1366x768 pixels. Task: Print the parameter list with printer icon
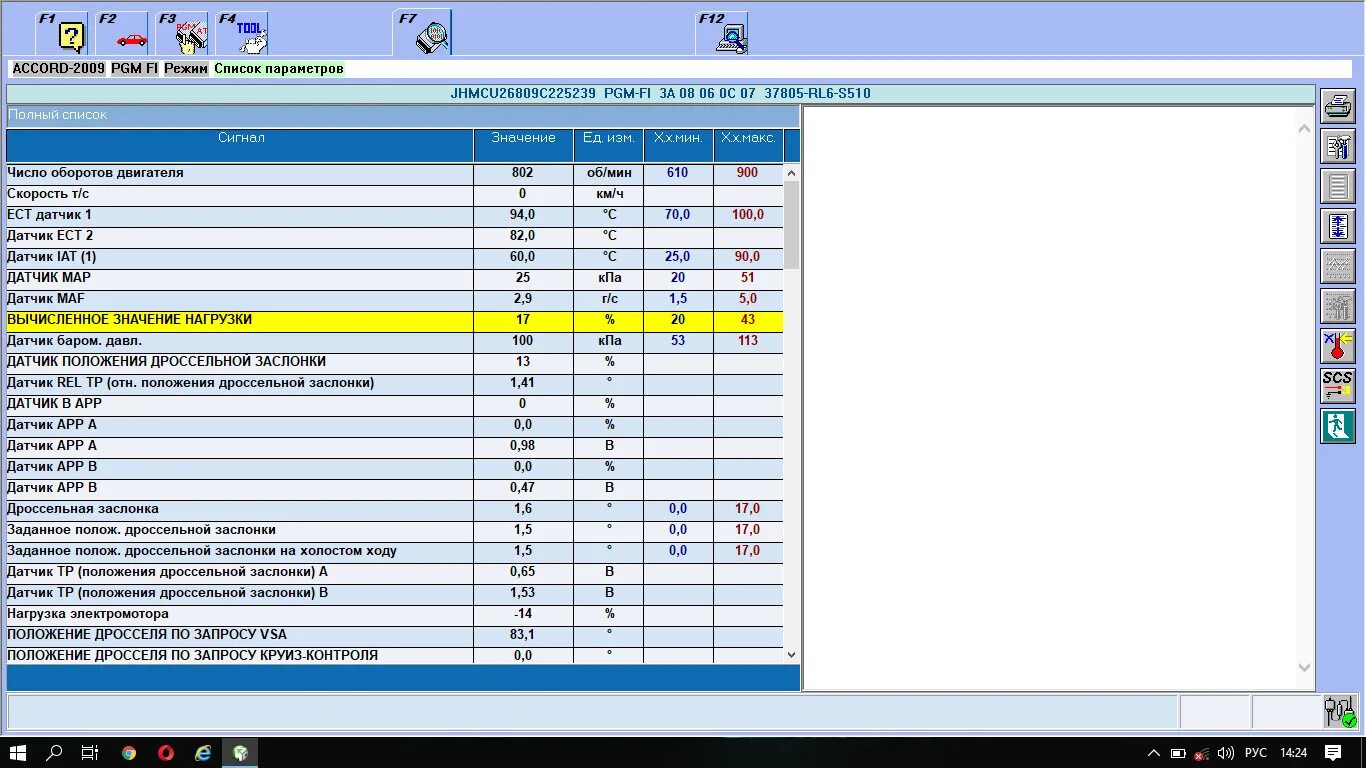click(1338, 105)
